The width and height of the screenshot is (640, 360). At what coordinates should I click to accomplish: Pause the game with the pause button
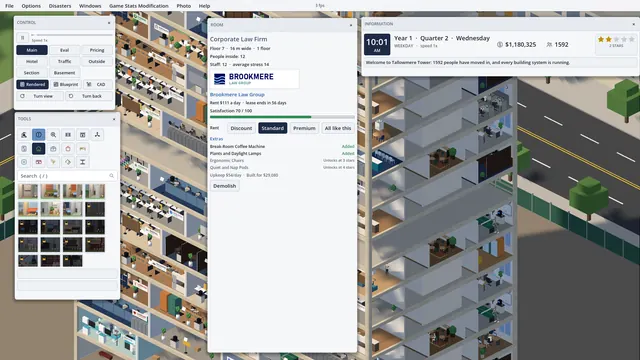[22, 38]
